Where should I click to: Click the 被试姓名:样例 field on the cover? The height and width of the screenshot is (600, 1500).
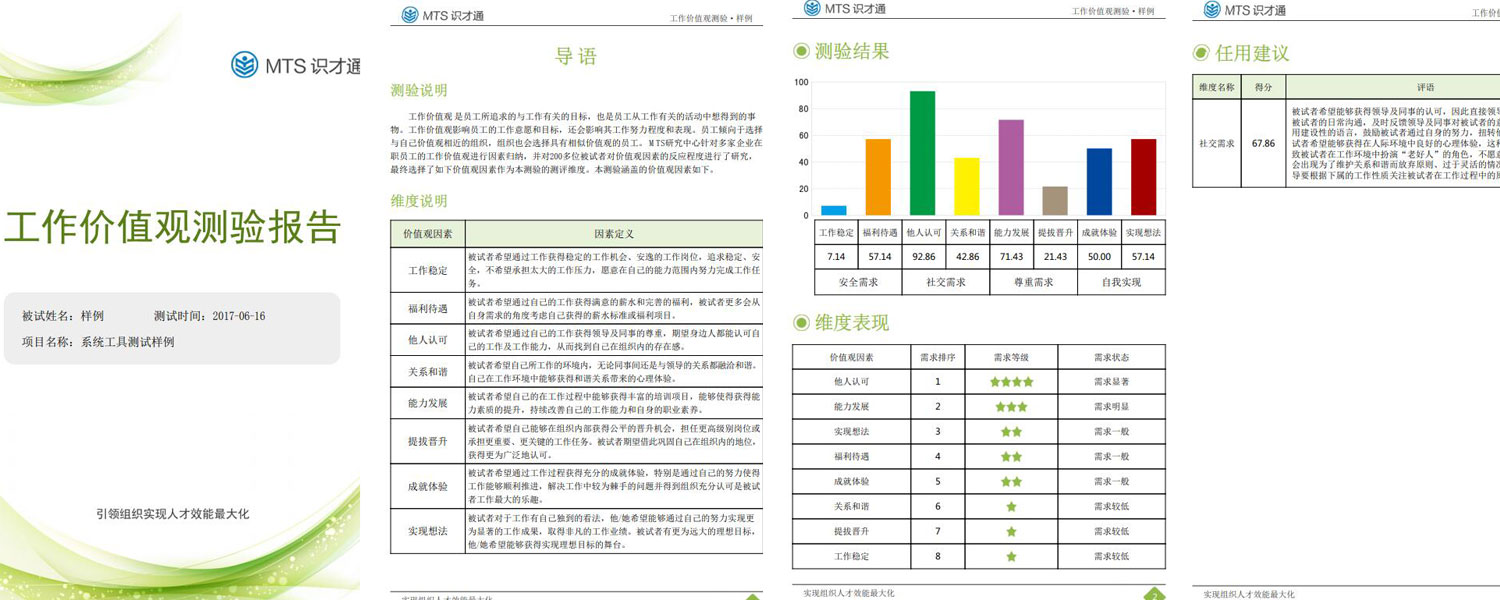coord(63,316)
